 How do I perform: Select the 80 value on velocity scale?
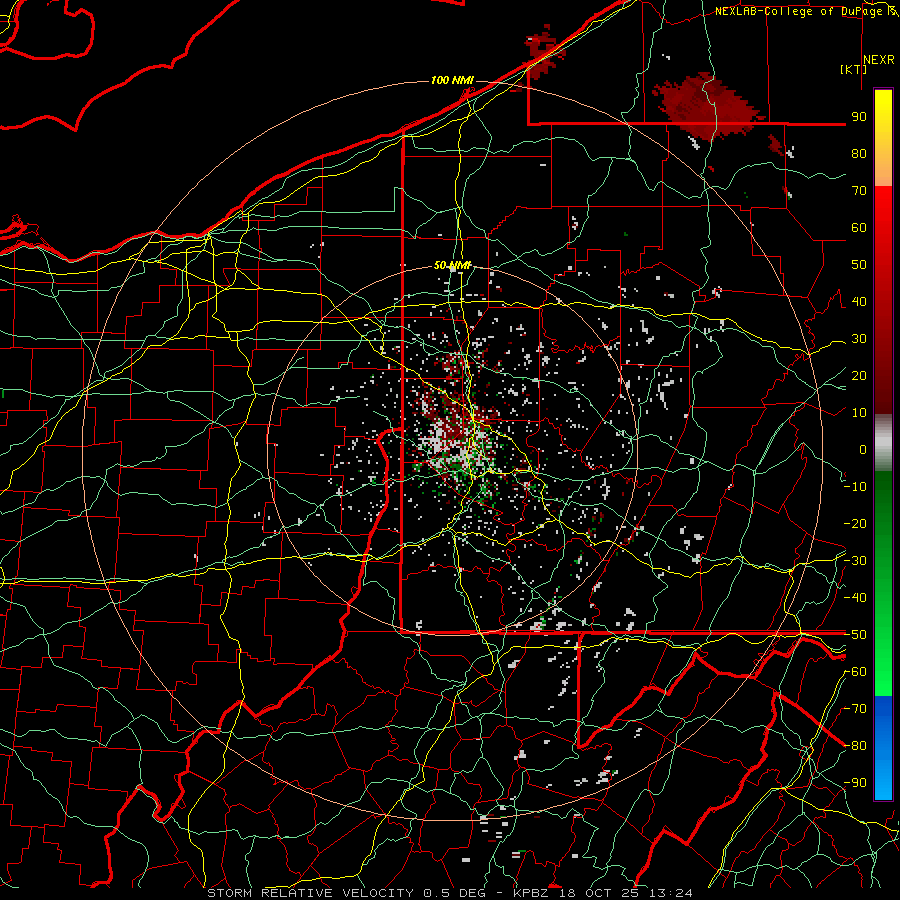[859, 153]
